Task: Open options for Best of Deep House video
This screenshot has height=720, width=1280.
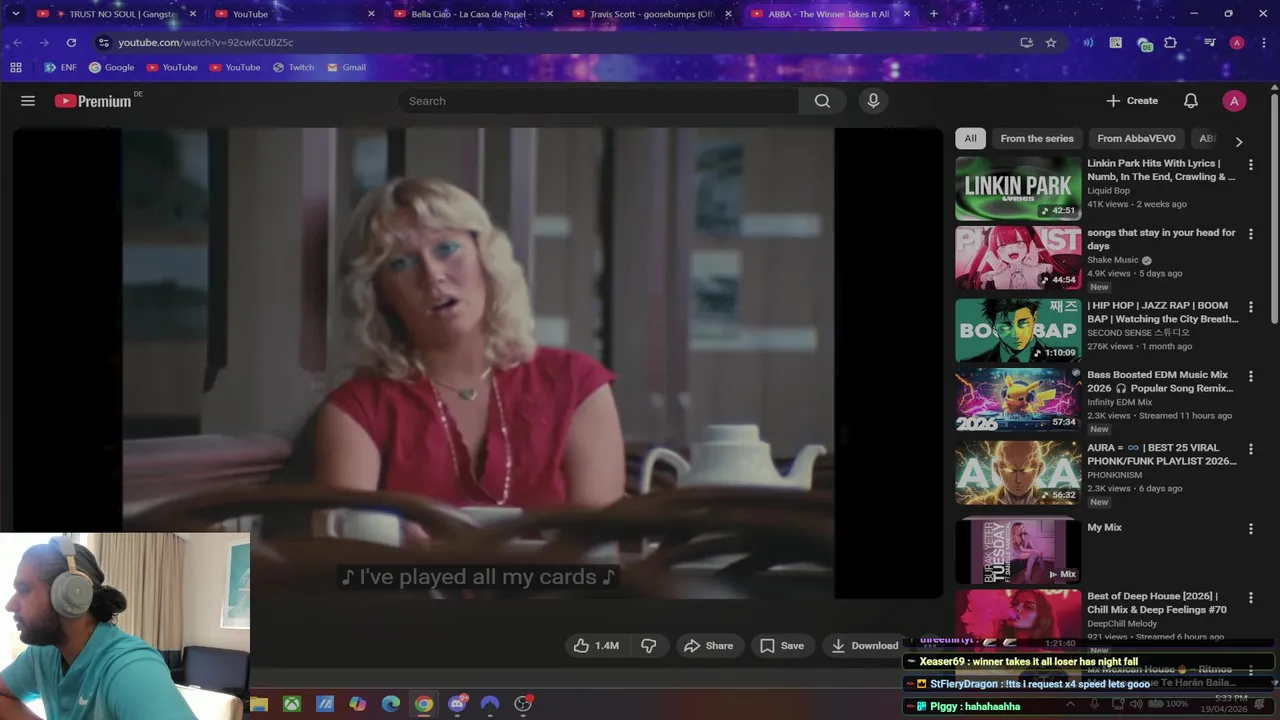Action: pyautogui.click(x=1250, y=598)
